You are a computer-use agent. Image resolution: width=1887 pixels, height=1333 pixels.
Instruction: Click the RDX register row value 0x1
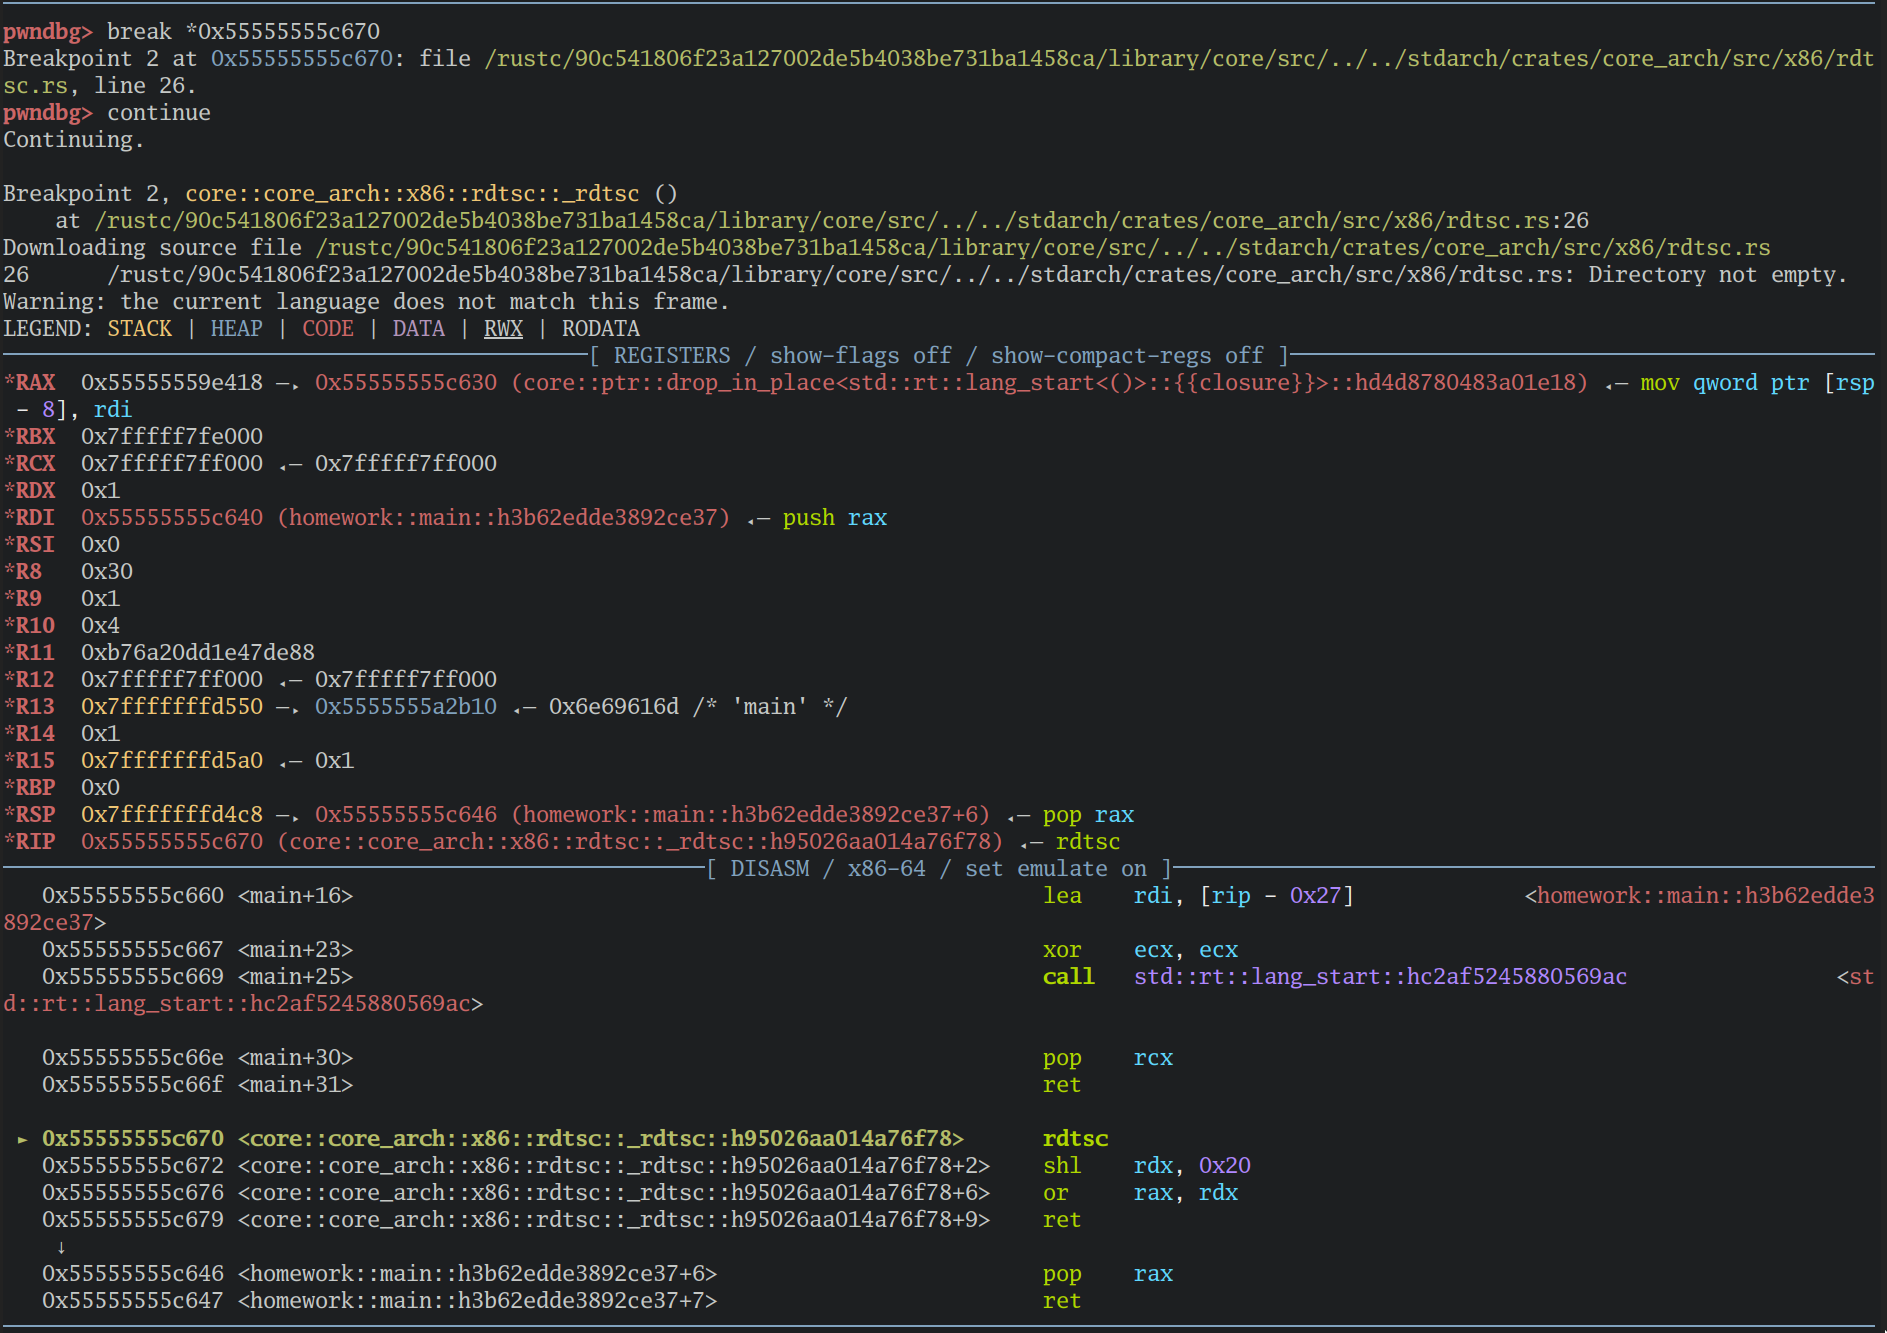click(x=100, y=490)
